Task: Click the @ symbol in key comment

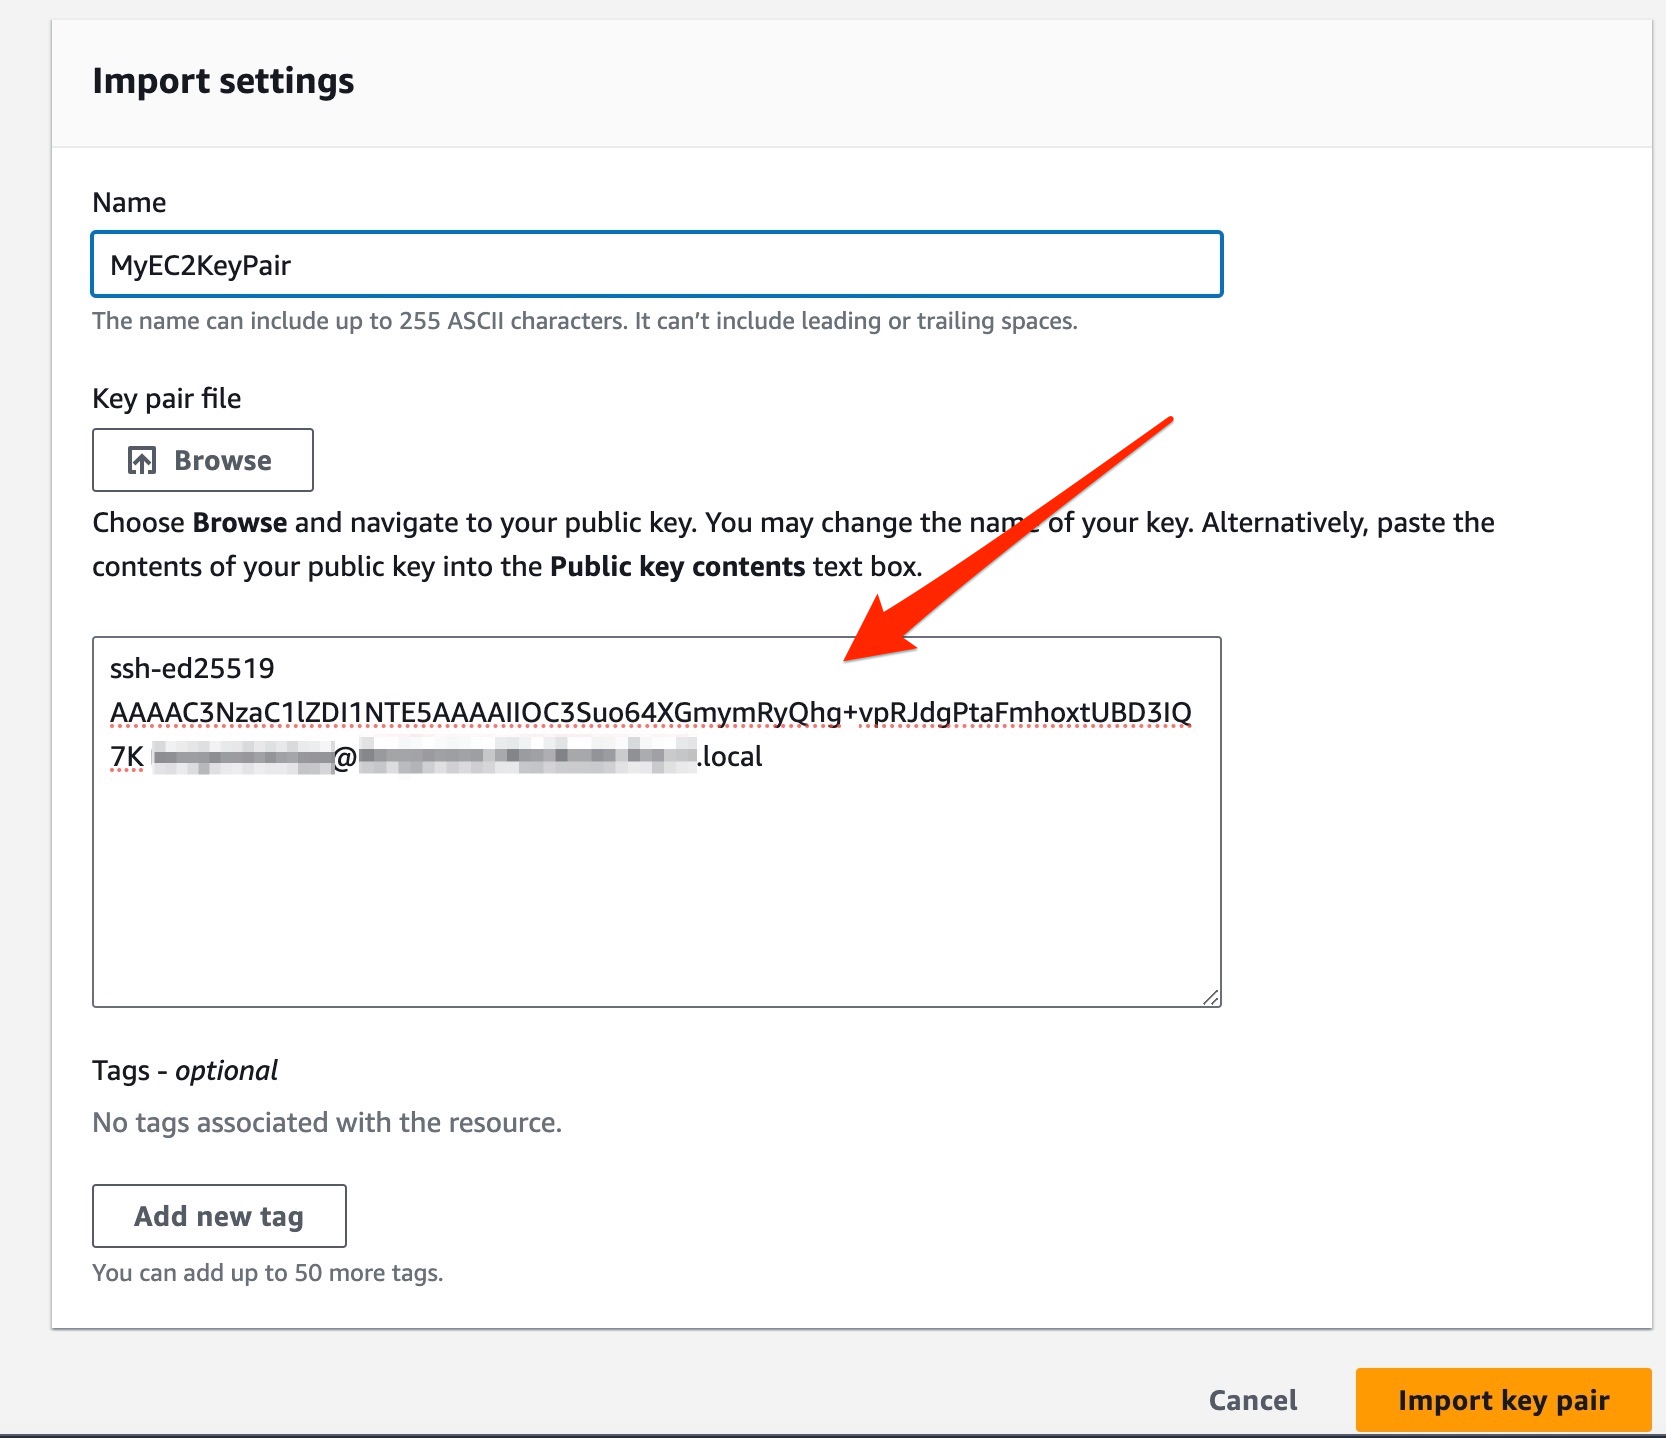Action: click(x=345, y=758)
